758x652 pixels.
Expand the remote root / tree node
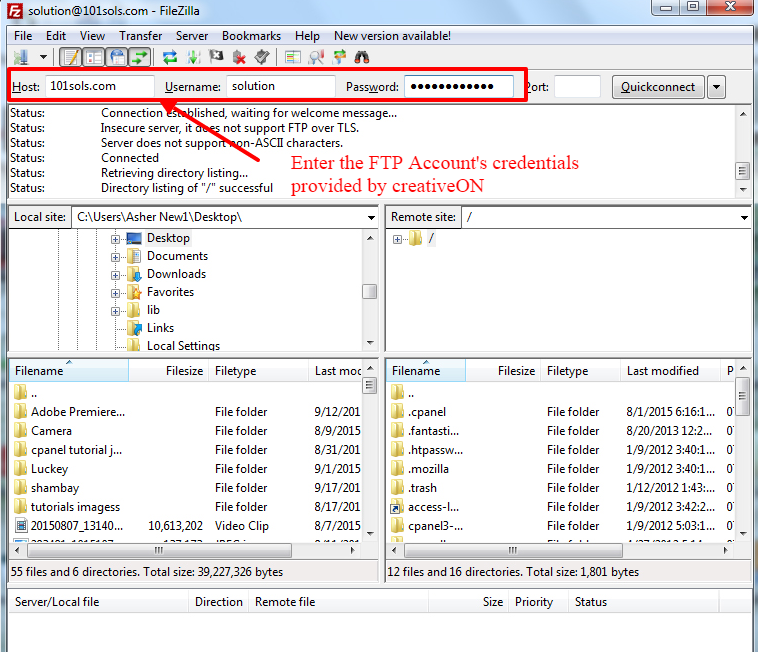tap(397, 239)
